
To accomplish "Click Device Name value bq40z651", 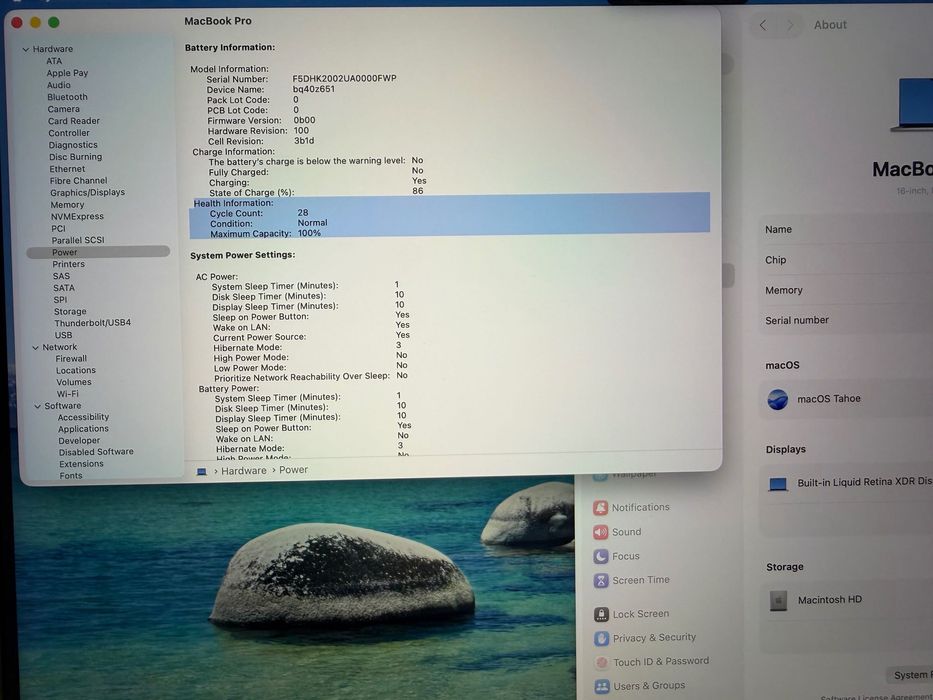I will (314, 89).
